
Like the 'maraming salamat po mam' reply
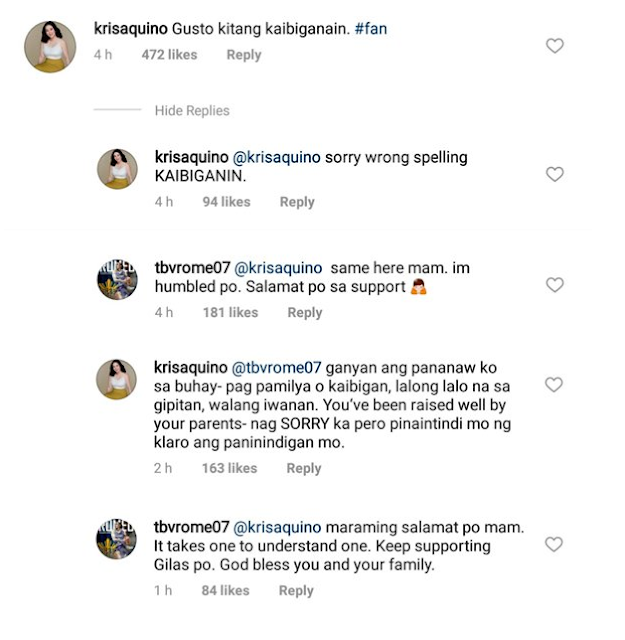[554, 544]
